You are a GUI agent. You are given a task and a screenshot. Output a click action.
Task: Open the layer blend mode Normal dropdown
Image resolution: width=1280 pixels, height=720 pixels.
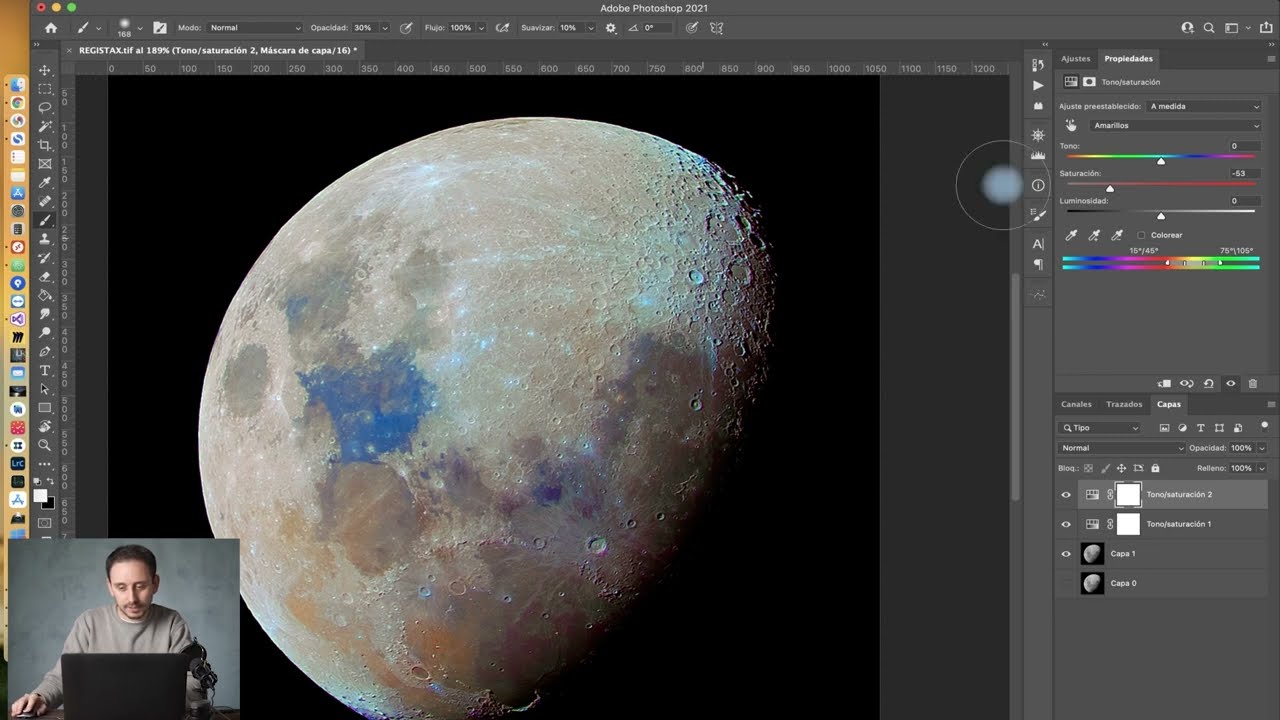[1122, 448]
